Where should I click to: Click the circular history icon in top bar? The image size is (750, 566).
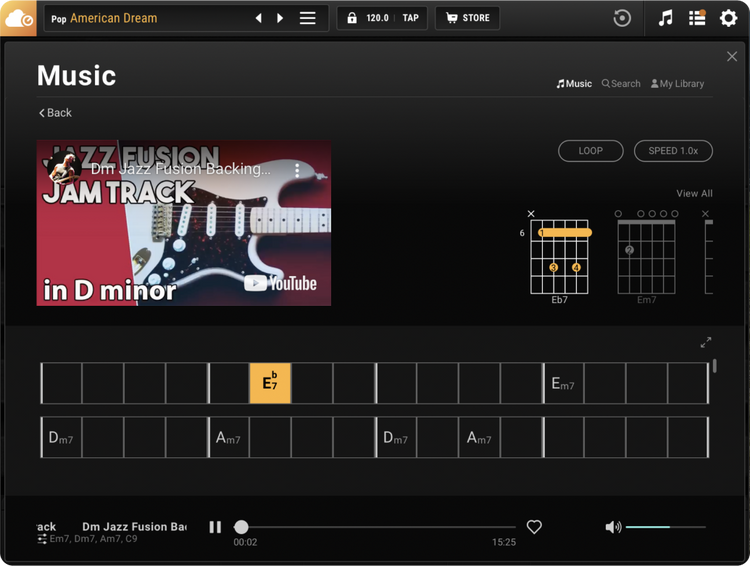tap(622, 18)
